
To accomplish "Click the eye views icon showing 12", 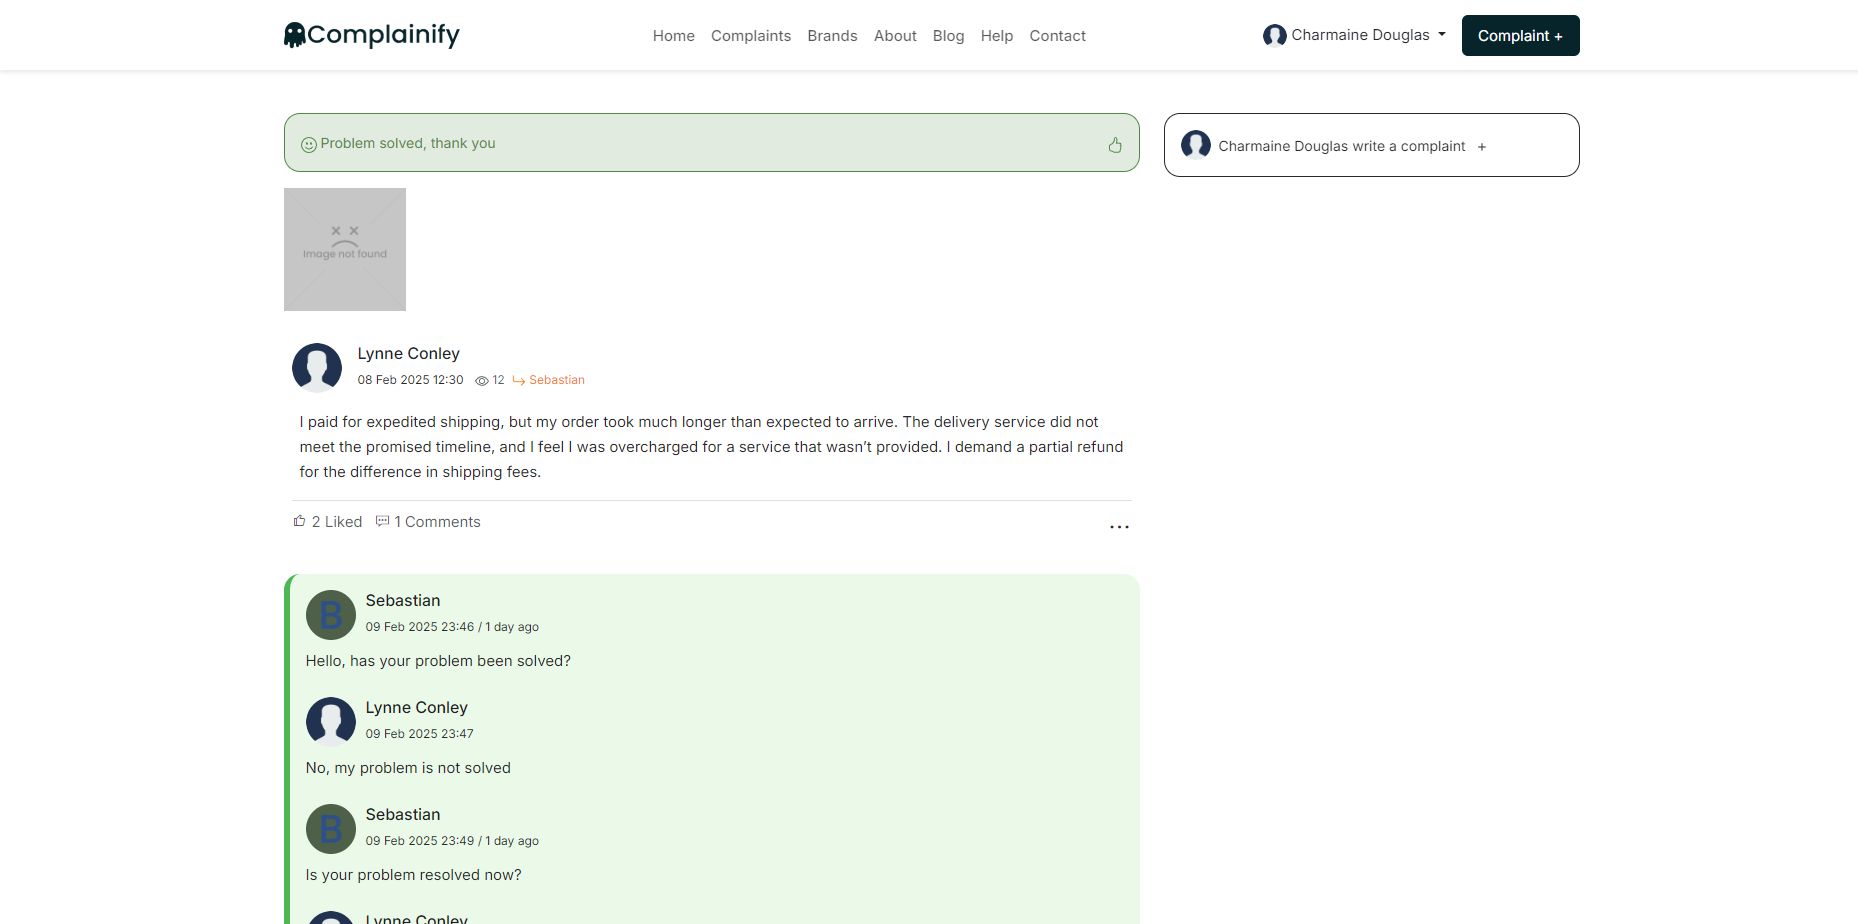I will click(482, 381).
